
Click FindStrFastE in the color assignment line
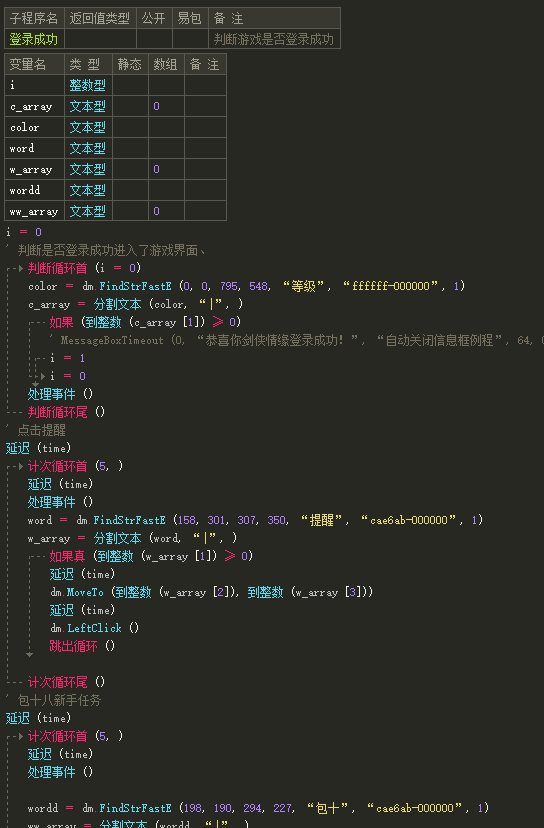click(135, 286)
